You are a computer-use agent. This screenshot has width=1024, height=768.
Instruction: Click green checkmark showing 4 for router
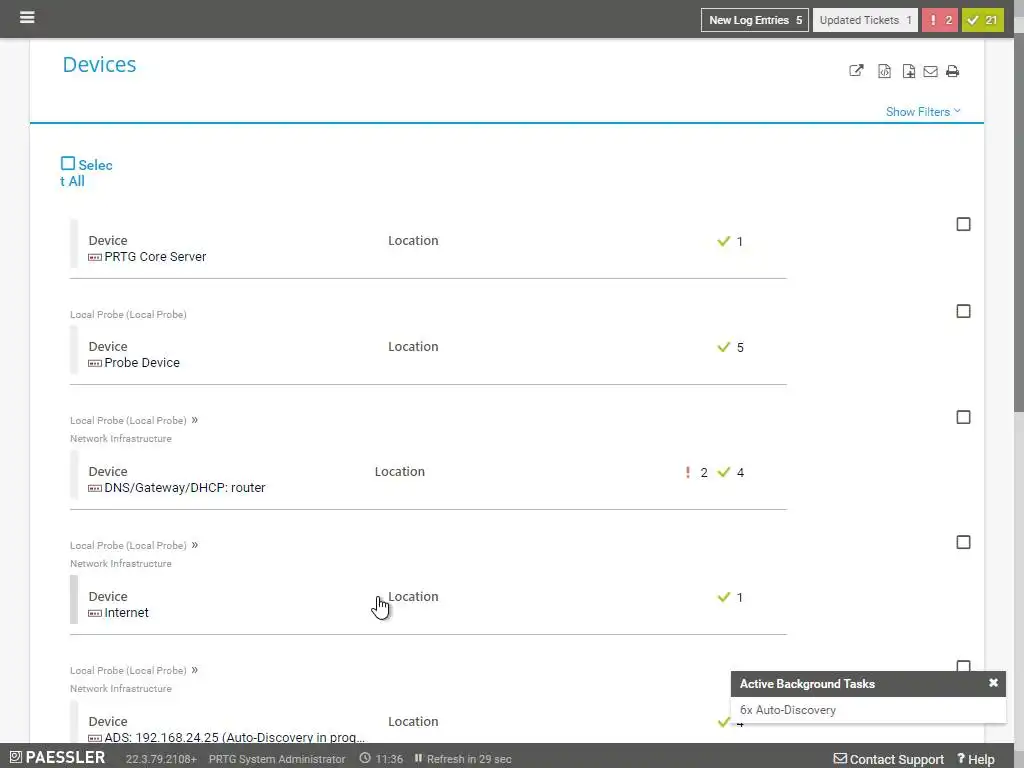pos(723,472)
